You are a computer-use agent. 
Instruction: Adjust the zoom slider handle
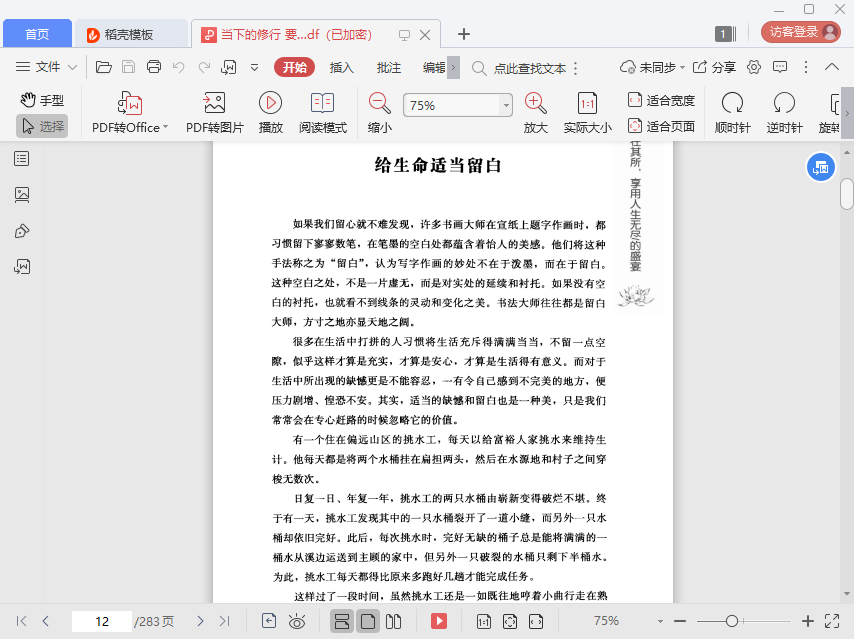732,621
